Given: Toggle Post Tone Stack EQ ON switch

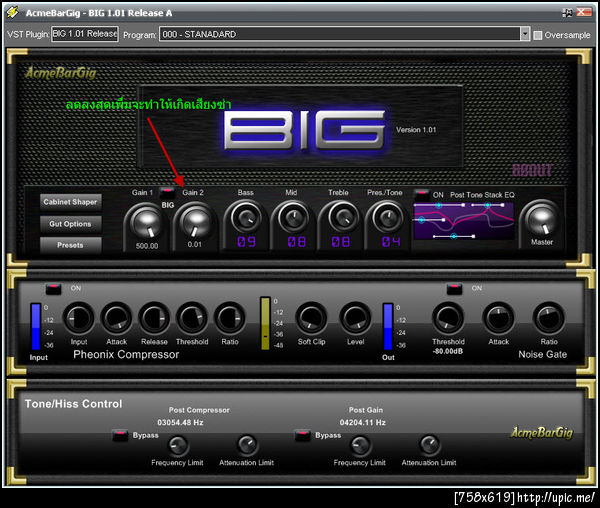Looking at the screenshot, I should (422, 194).
